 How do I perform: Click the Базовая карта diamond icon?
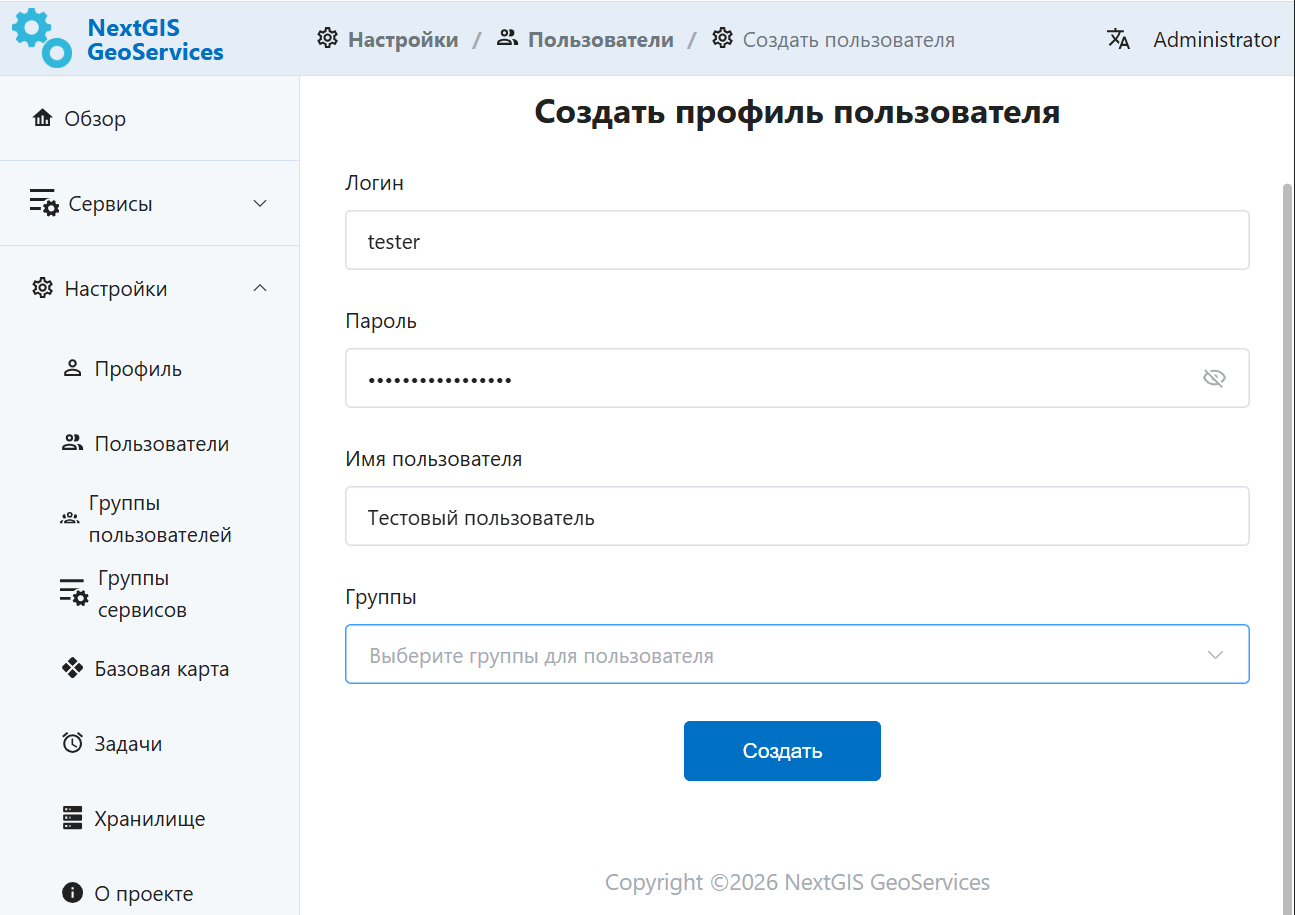(x=72, y=669)
